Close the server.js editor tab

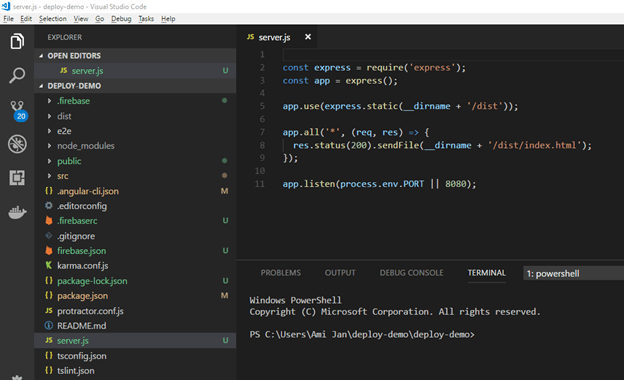[x=308, y=37]
